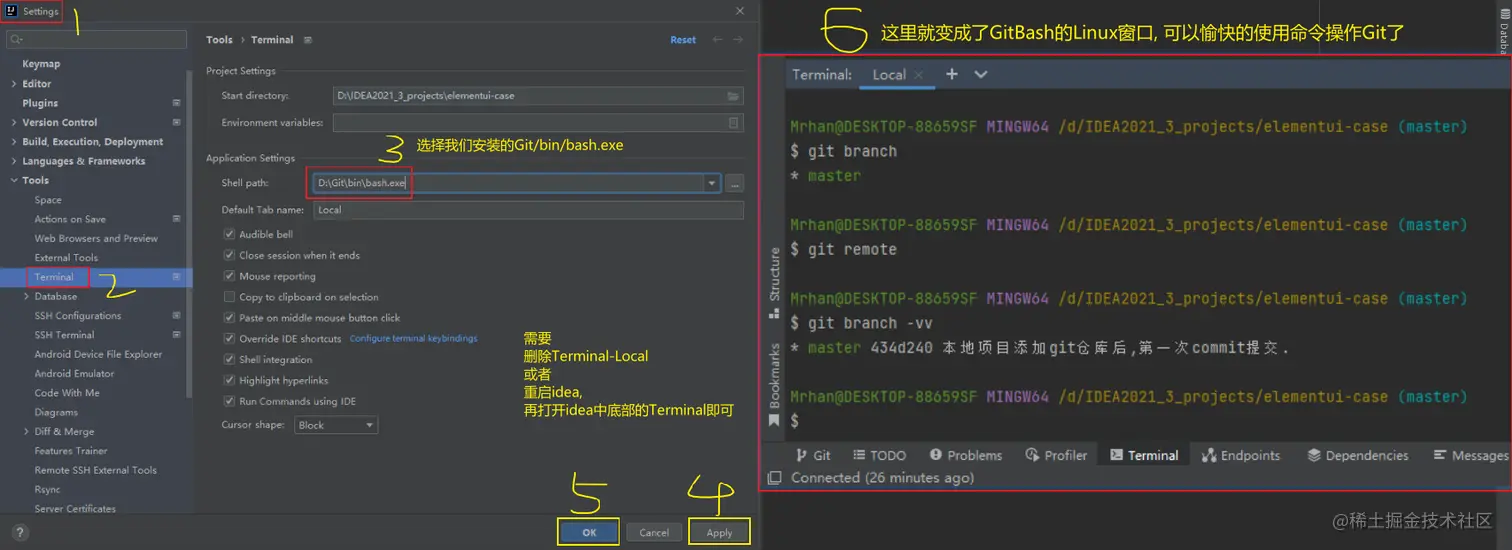This screenshot has height=550, width=1512.
Task: Click the Tools breadcrumb
Action: point(219,40)
